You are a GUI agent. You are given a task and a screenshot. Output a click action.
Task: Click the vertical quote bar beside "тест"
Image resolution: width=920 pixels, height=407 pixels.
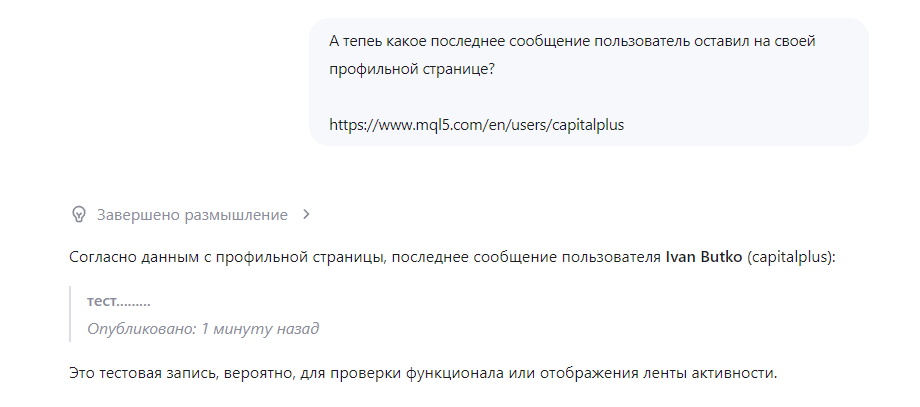(x=70, y=314)
